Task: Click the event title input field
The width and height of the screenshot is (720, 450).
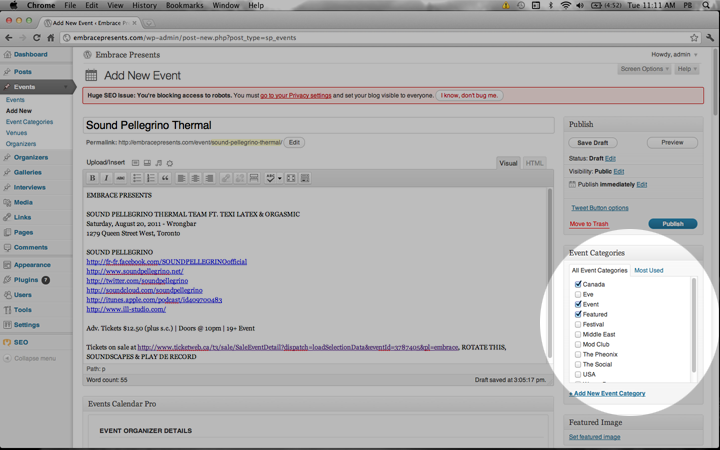Action: tap(318, 125)
